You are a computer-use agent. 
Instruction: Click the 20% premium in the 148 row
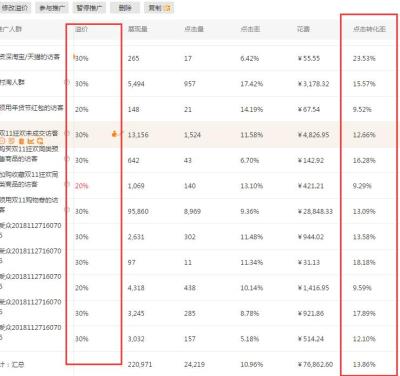coord(82,109)
